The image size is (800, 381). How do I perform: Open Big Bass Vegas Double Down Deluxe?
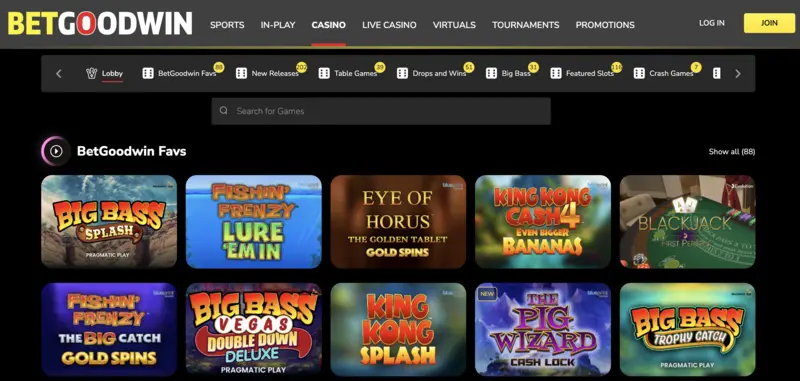pos(254,329)
